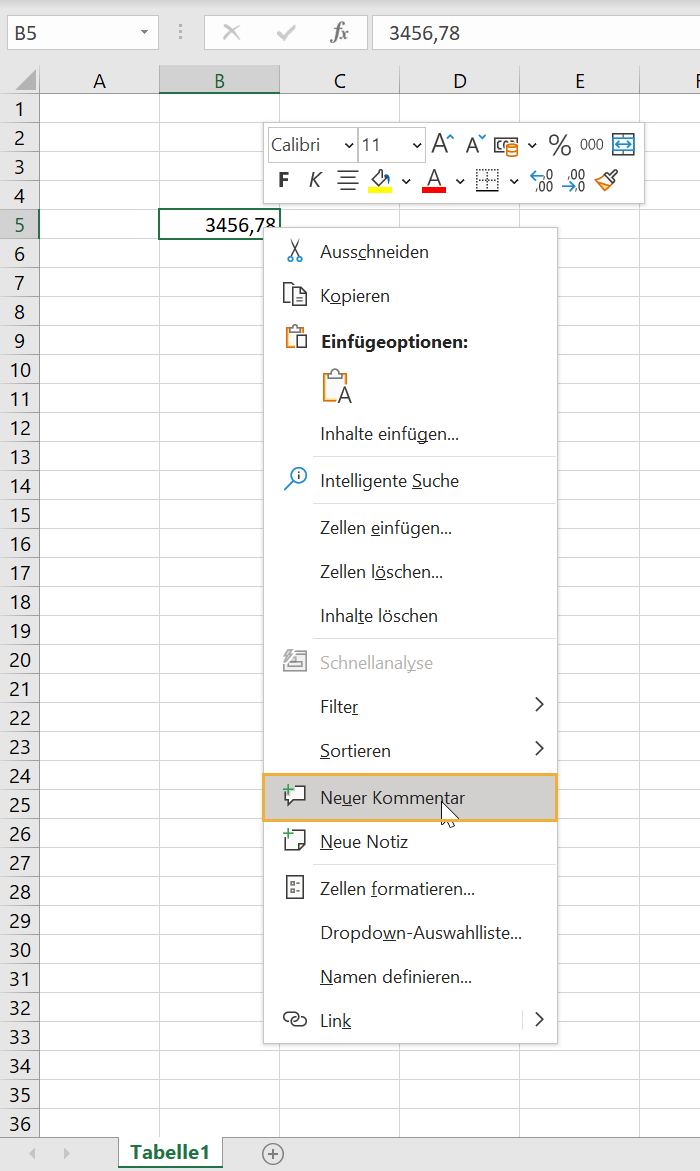Choose Namen definieren... entry
This screenshot has width=700, height=1171.
410,977
